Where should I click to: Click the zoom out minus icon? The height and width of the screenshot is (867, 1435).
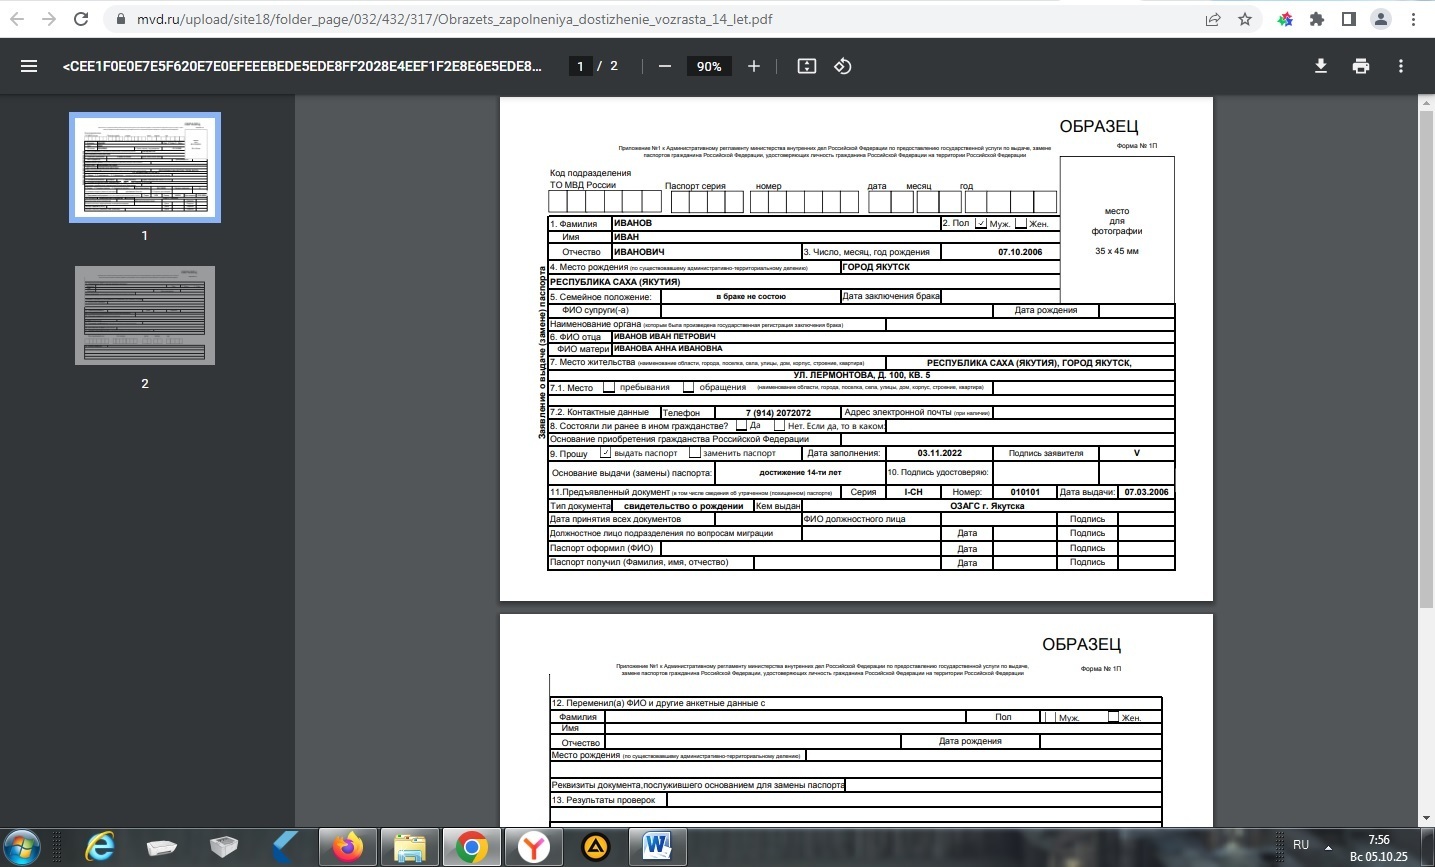point(665,66)
